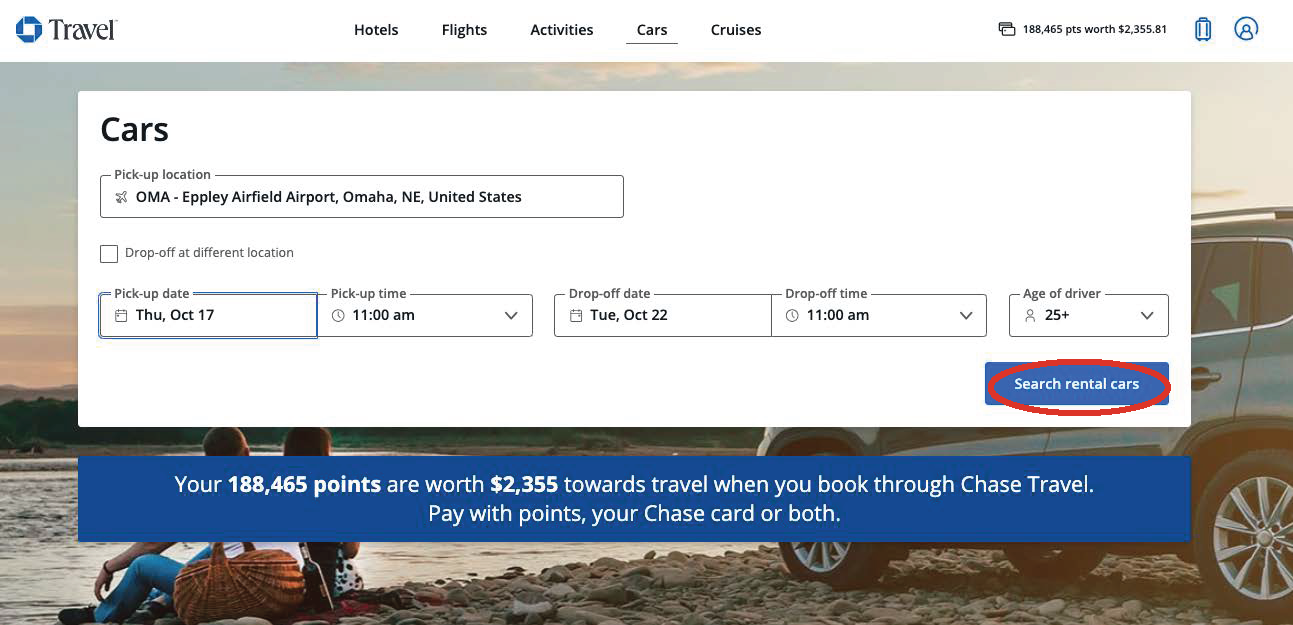Enable drop-off at different location checkbox
The height and width of the screenshot is (625, 1293).
tap(109, 254)
